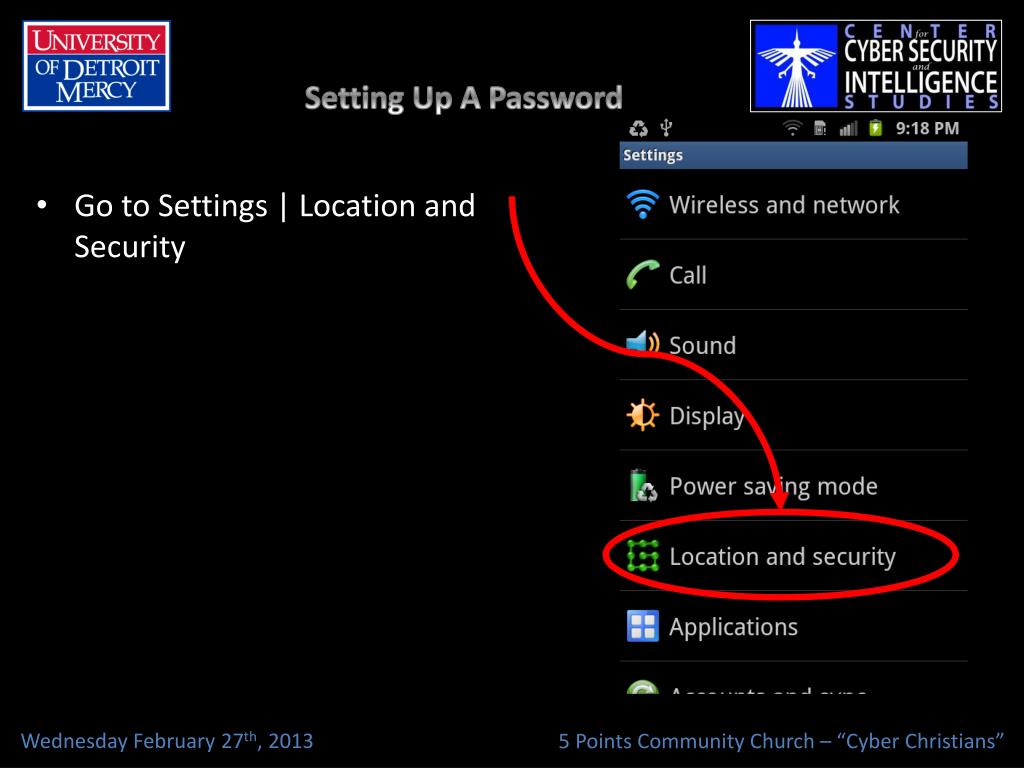Click the green Location and security icon

point(643,556)
